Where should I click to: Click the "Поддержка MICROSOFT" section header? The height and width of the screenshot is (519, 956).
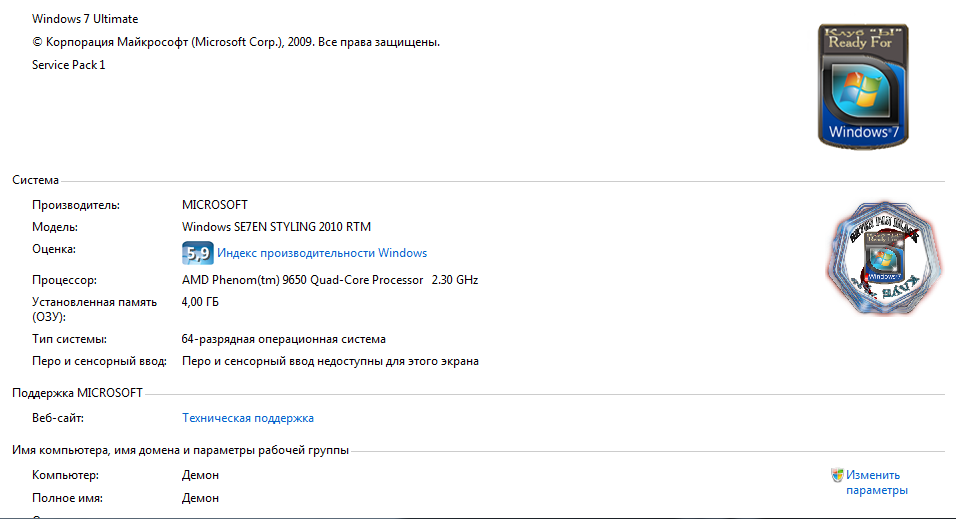pyautogui.click(x=77, y=393)
